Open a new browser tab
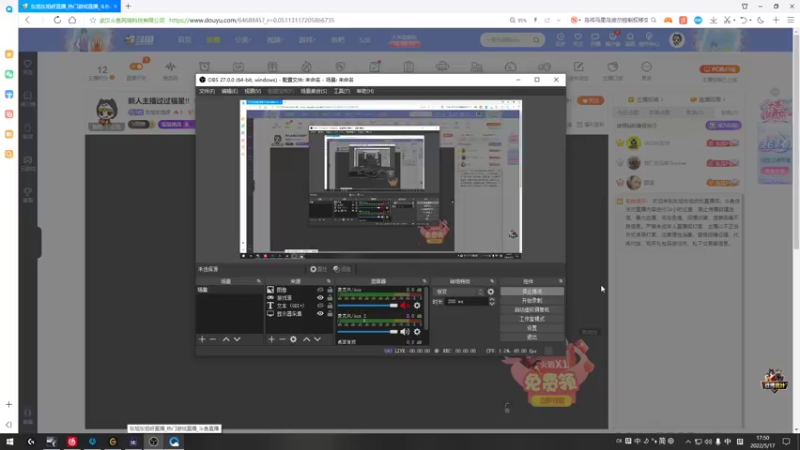800x450 pixels. point(128,6)
